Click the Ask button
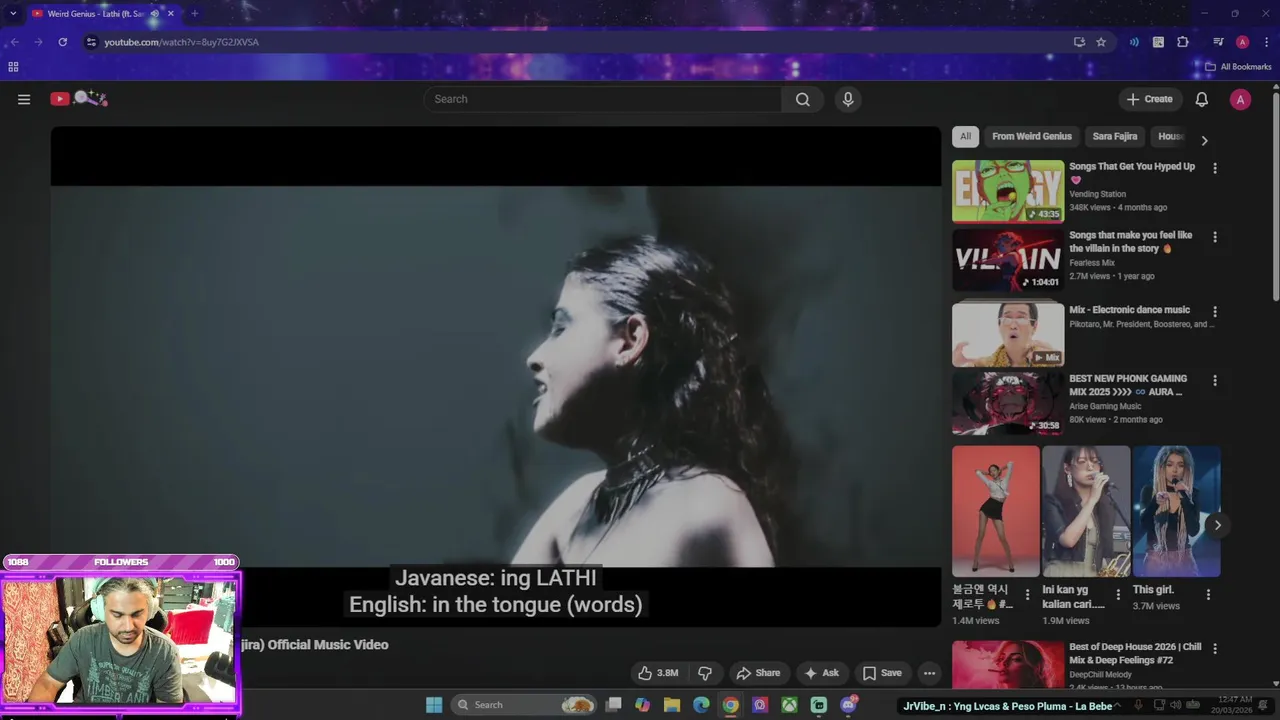1280x720 pixels. [821, 673]
